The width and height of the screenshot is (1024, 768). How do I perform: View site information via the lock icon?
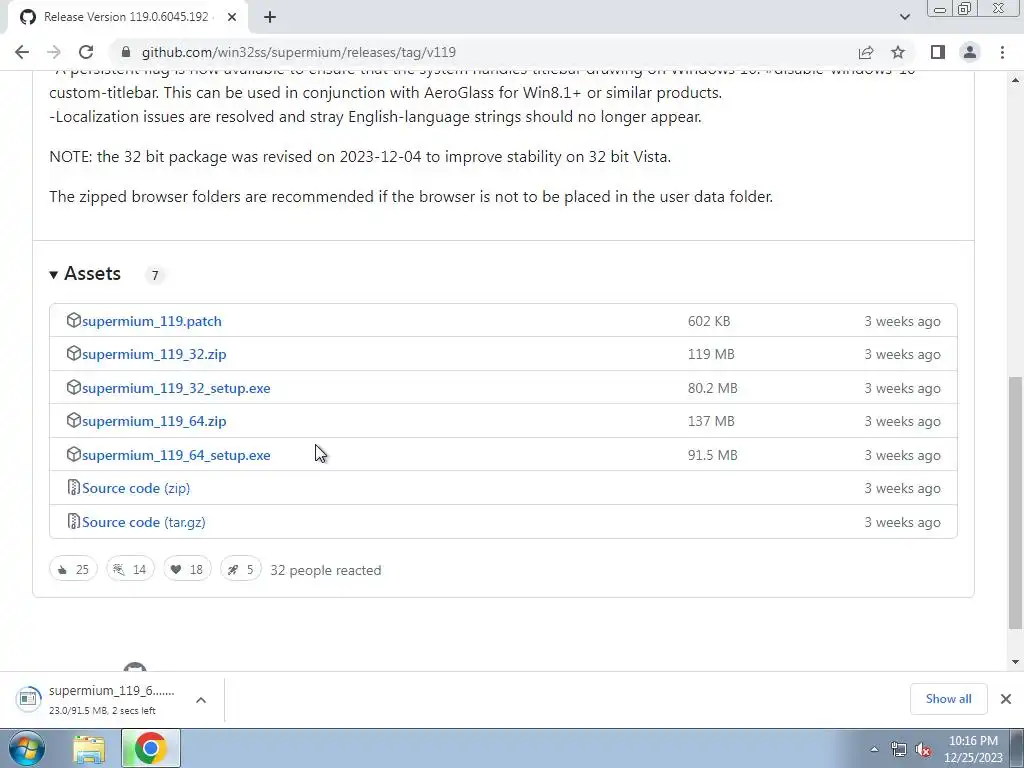pos(126,52)
